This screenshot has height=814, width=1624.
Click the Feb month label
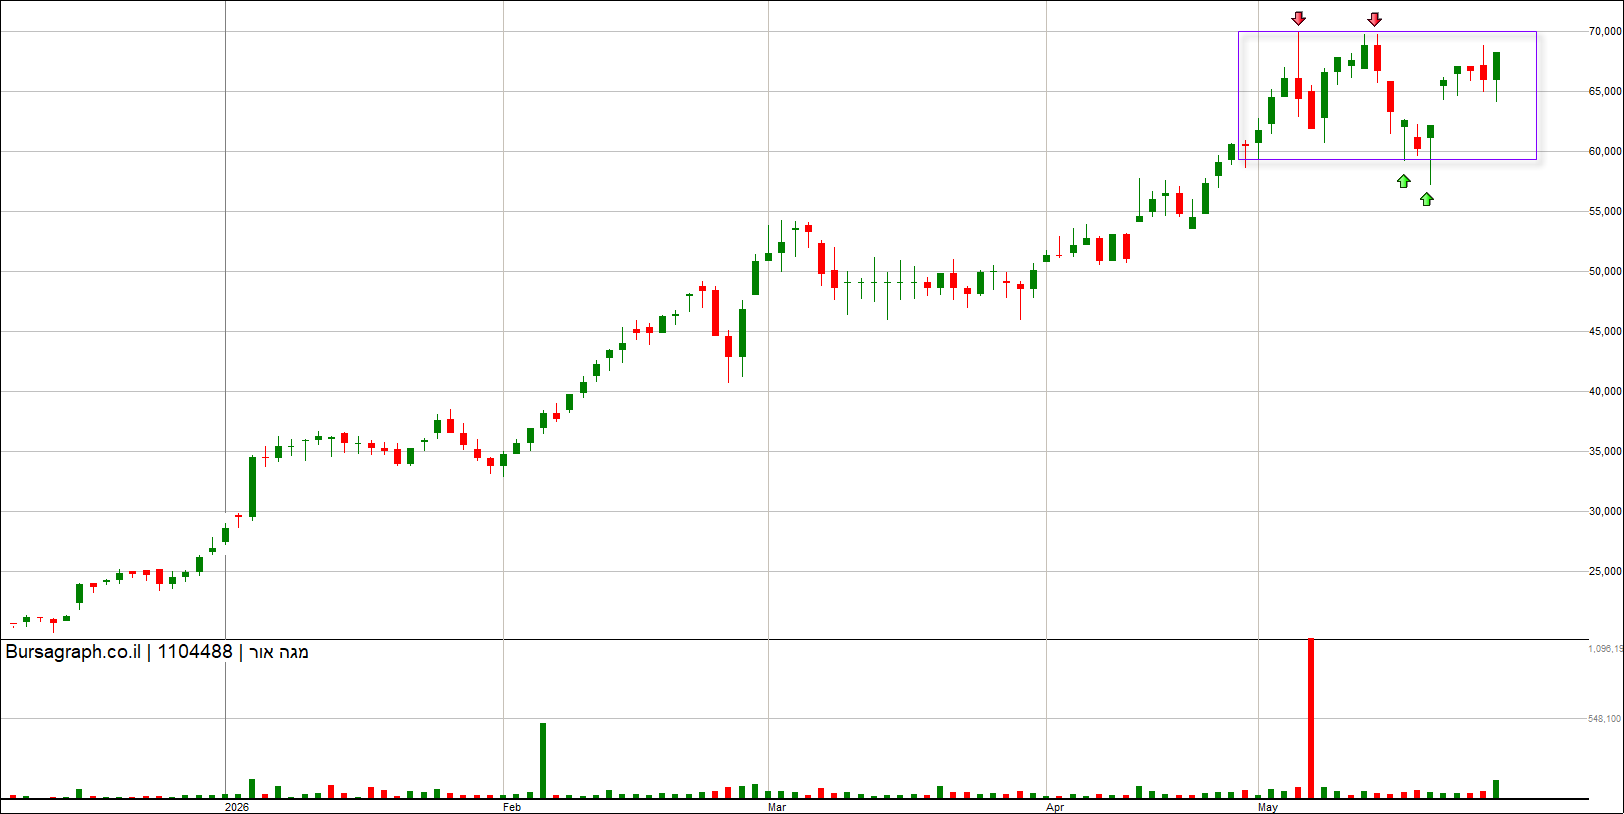coord(512,807)
